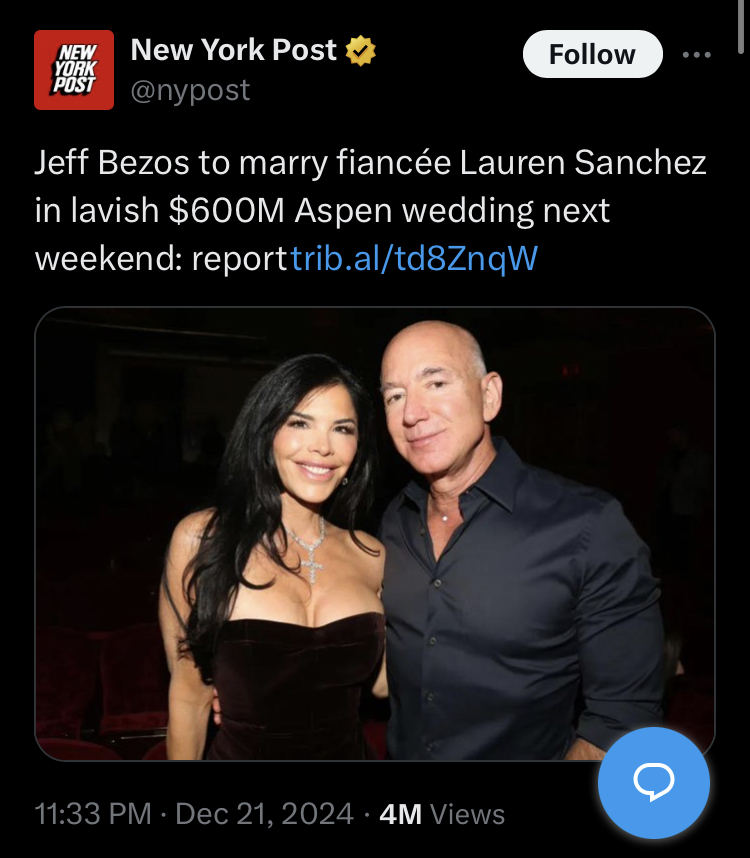Viewport: 750px width, 858px height.
Task: Click the "$600M" amount in the tweet
Action: point(226,211)
